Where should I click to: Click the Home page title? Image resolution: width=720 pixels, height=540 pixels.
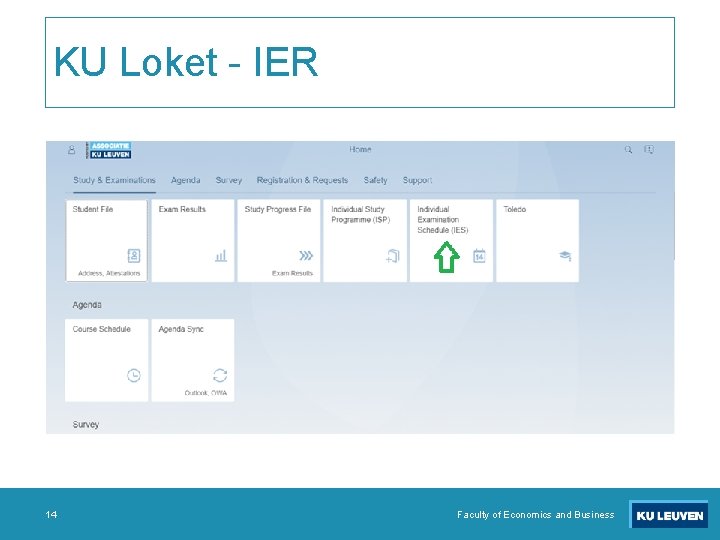click(360, 149)
